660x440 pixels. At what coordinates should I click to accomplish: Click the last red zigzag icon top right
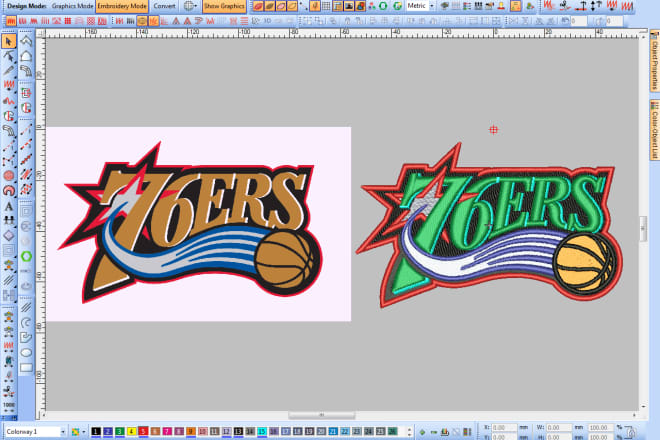point(628,6)
